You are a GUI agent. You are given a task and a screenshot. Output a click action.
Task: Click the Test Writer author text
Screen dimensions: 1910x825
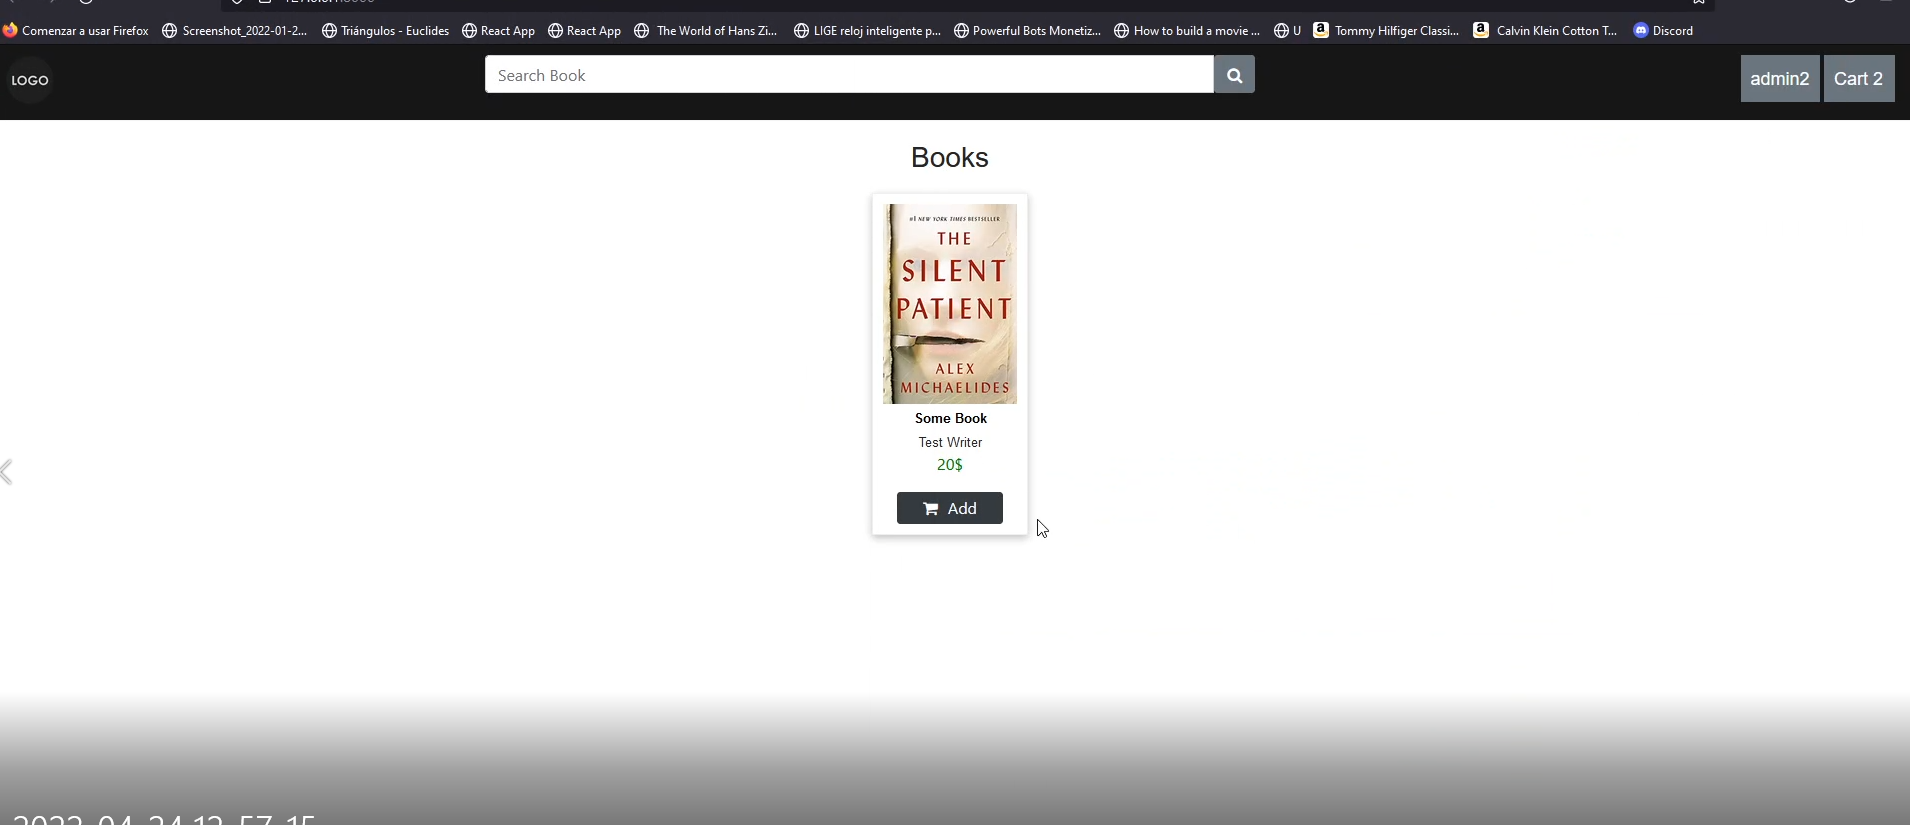(x=950, y=442)
